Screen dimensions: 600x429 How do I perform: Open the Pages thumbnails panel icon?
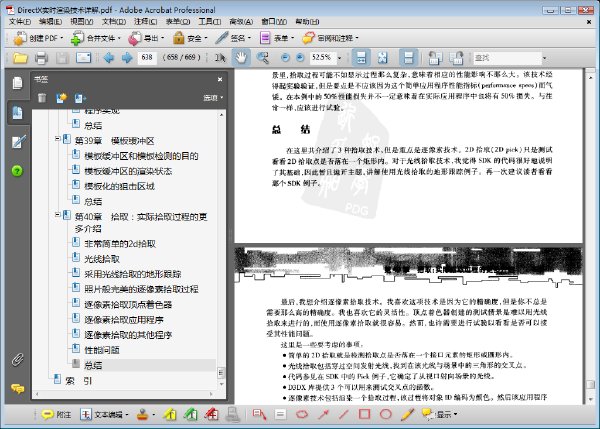click(x=17, y=83)
